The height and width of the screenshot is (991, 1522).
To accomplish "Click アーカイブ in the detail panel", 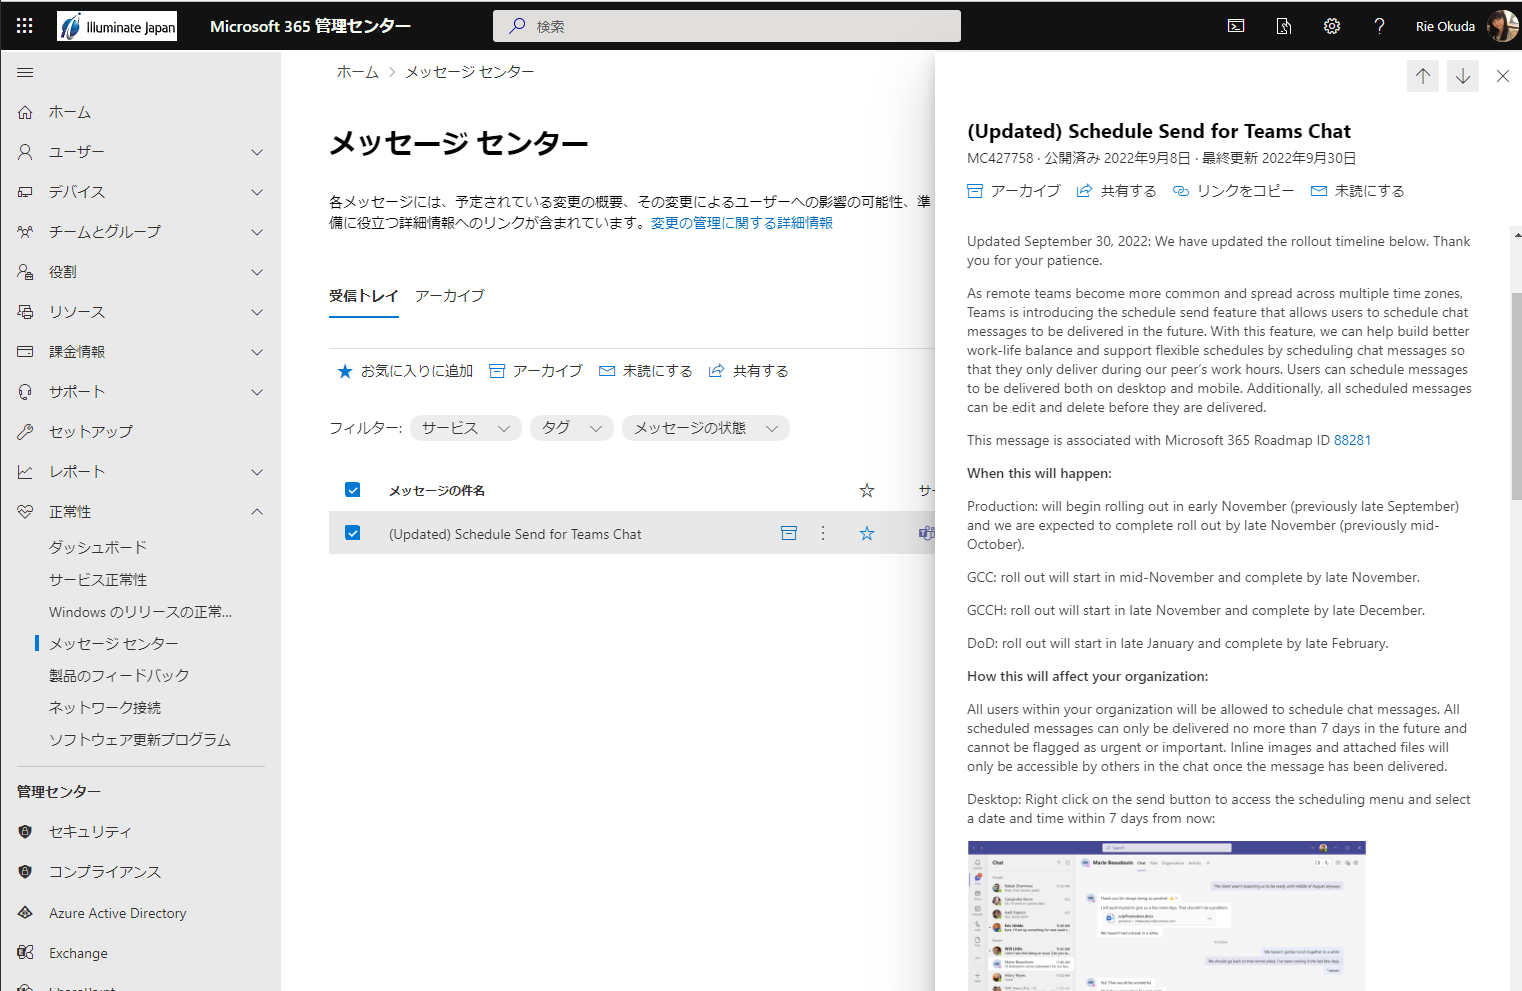I will 1014,191.
